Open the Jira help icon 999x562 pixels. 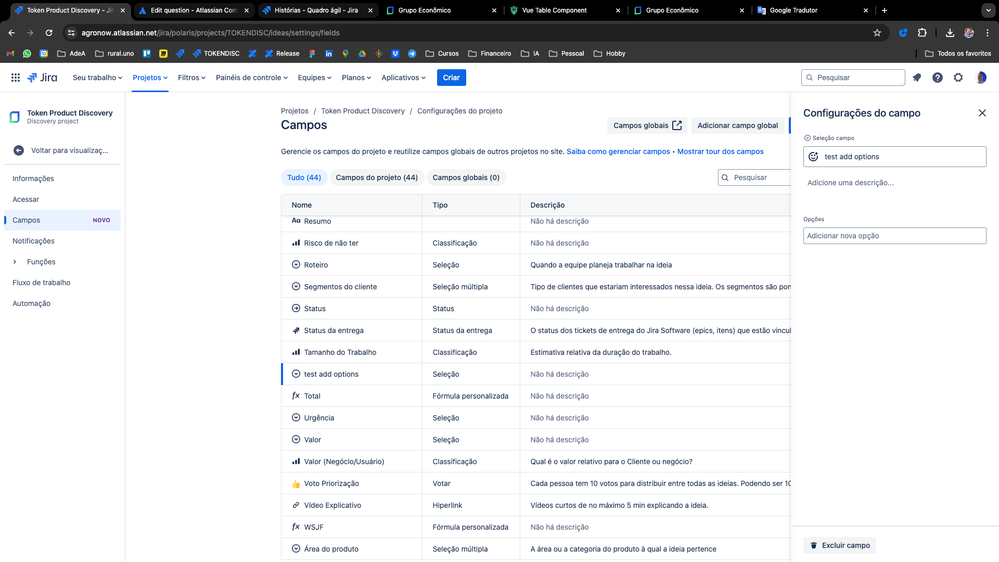click(x=937, y=78)
